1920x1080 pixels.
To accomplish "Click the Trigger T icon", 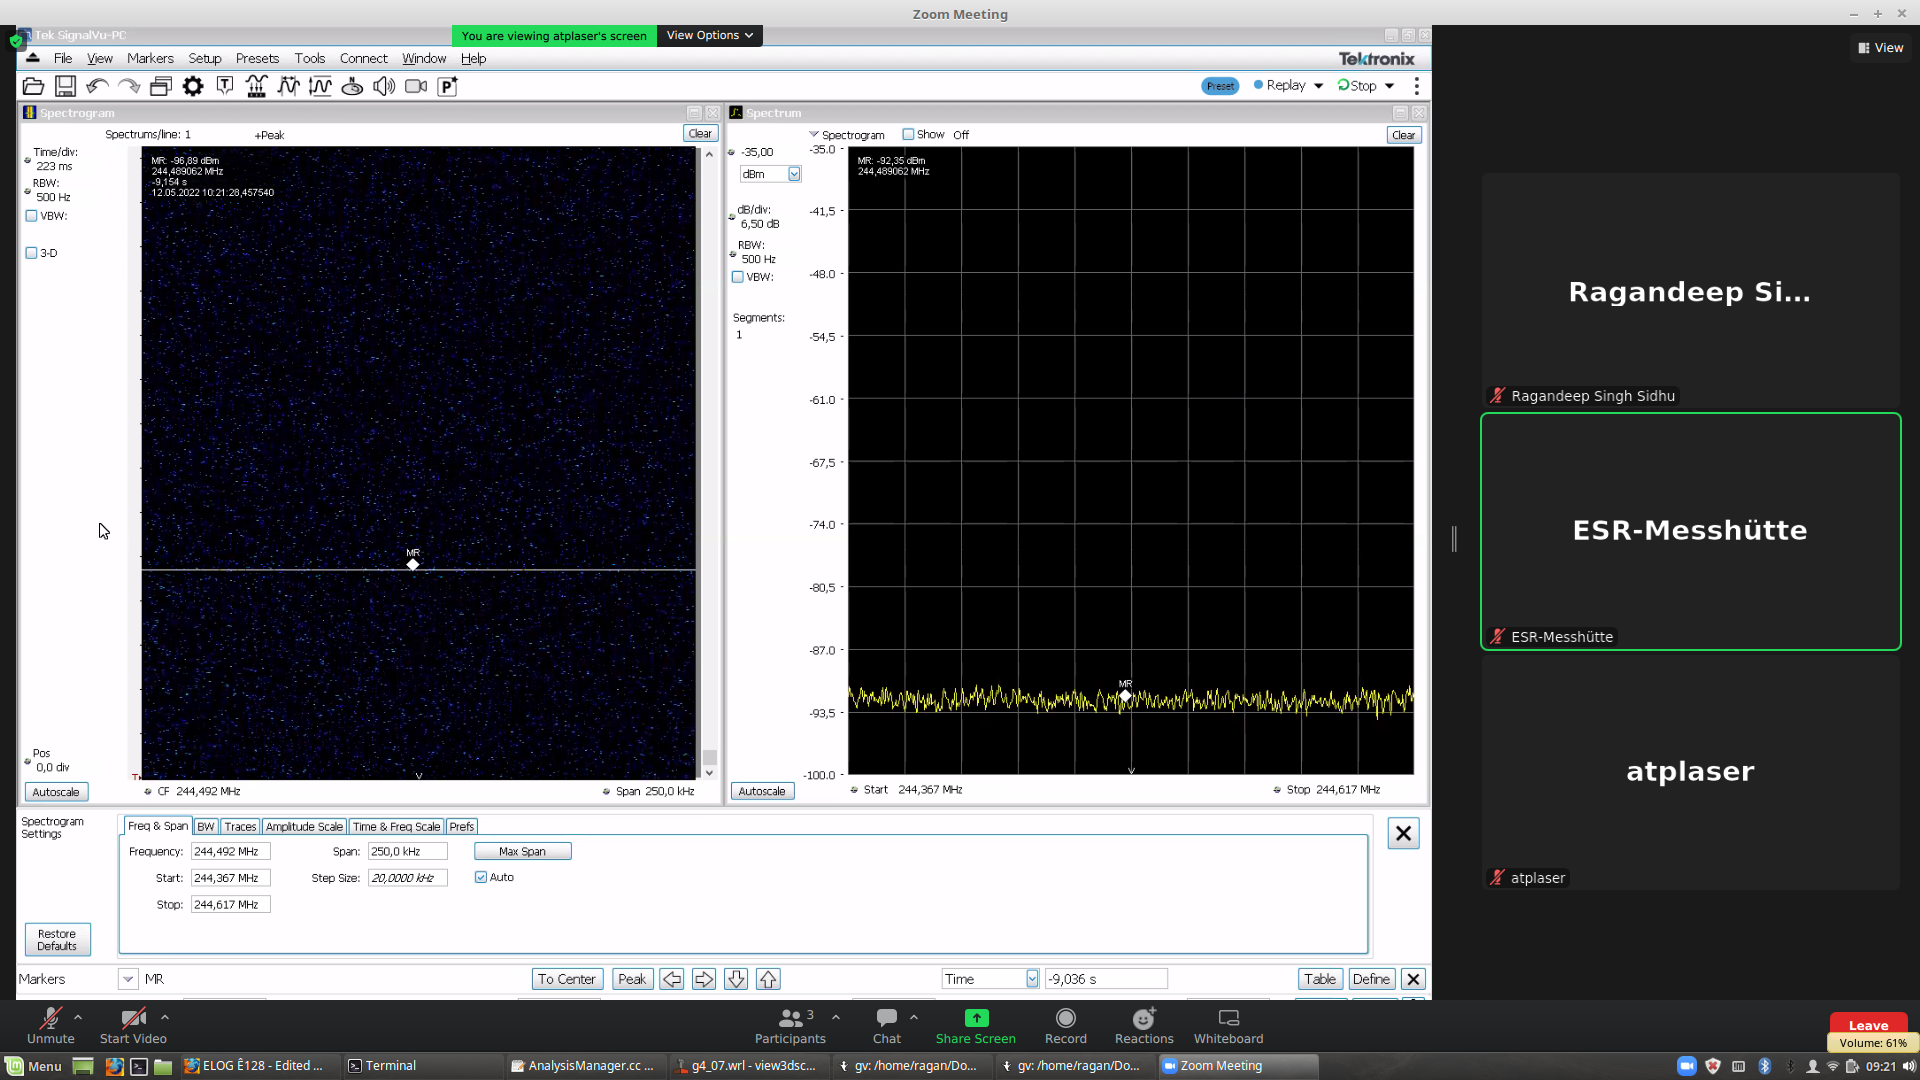I will point(225,86).
